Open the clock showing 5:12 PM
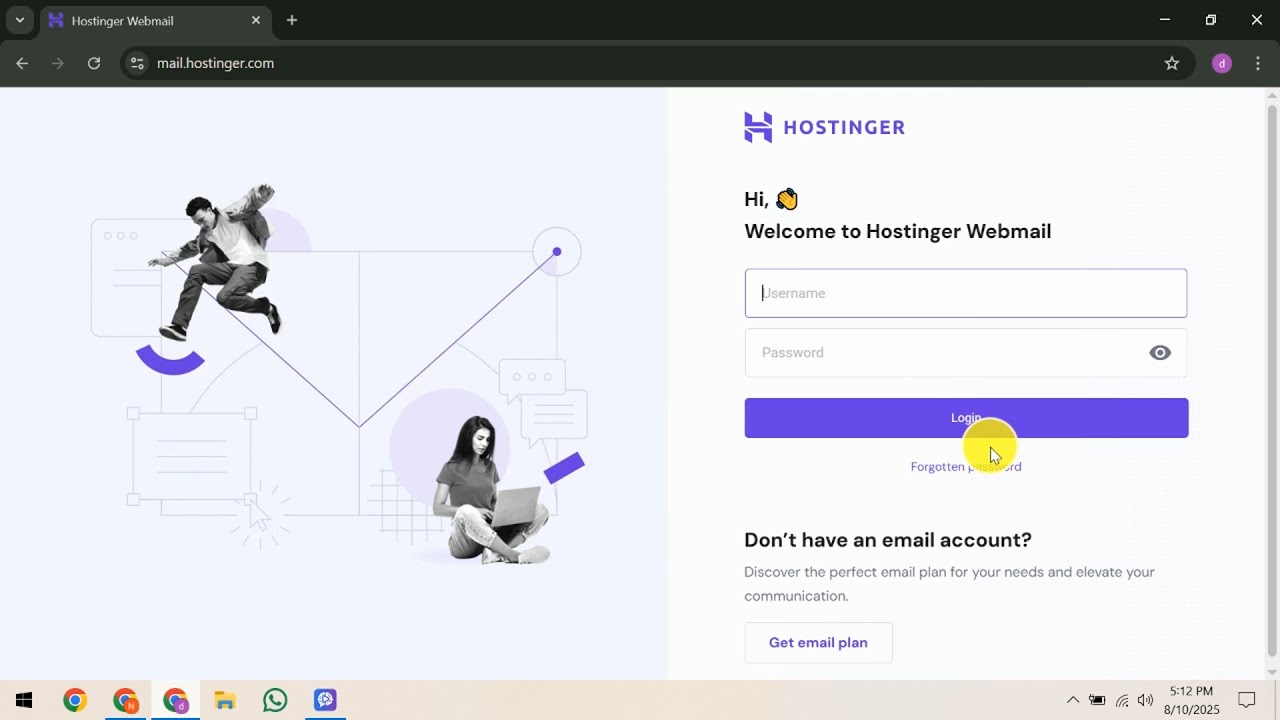This screenshot has width=1280, height=720. [1191, 700]
